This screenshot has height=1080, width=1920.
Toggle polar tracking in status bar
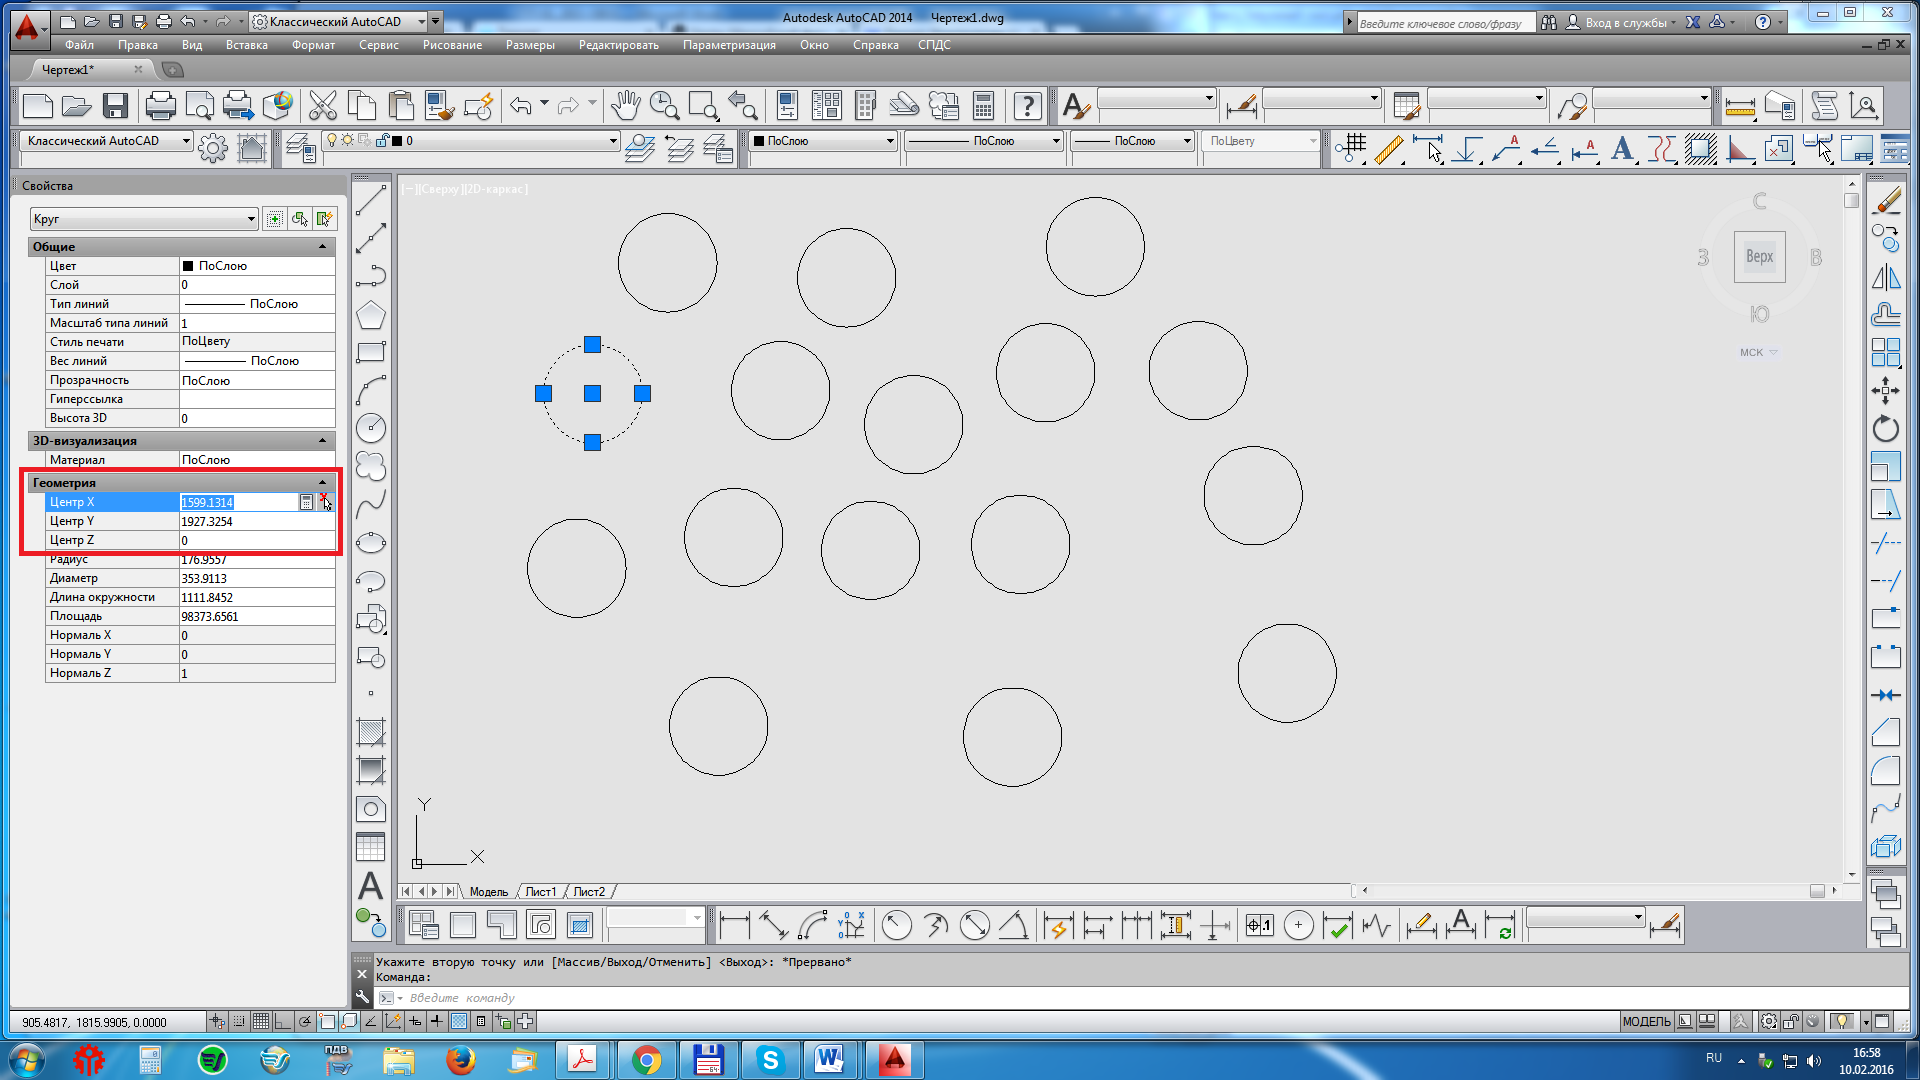point(305,1021)
